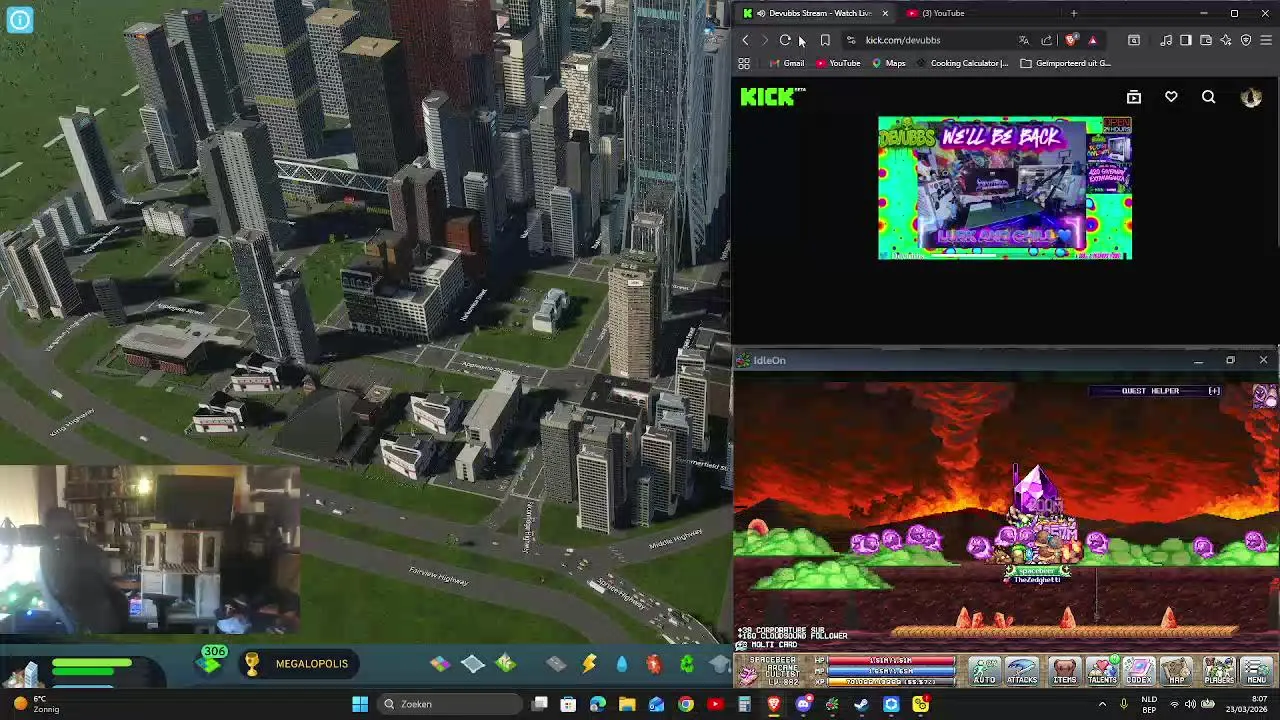Open the ITEMS bag in IdleOn

[x=1064, y=671]
